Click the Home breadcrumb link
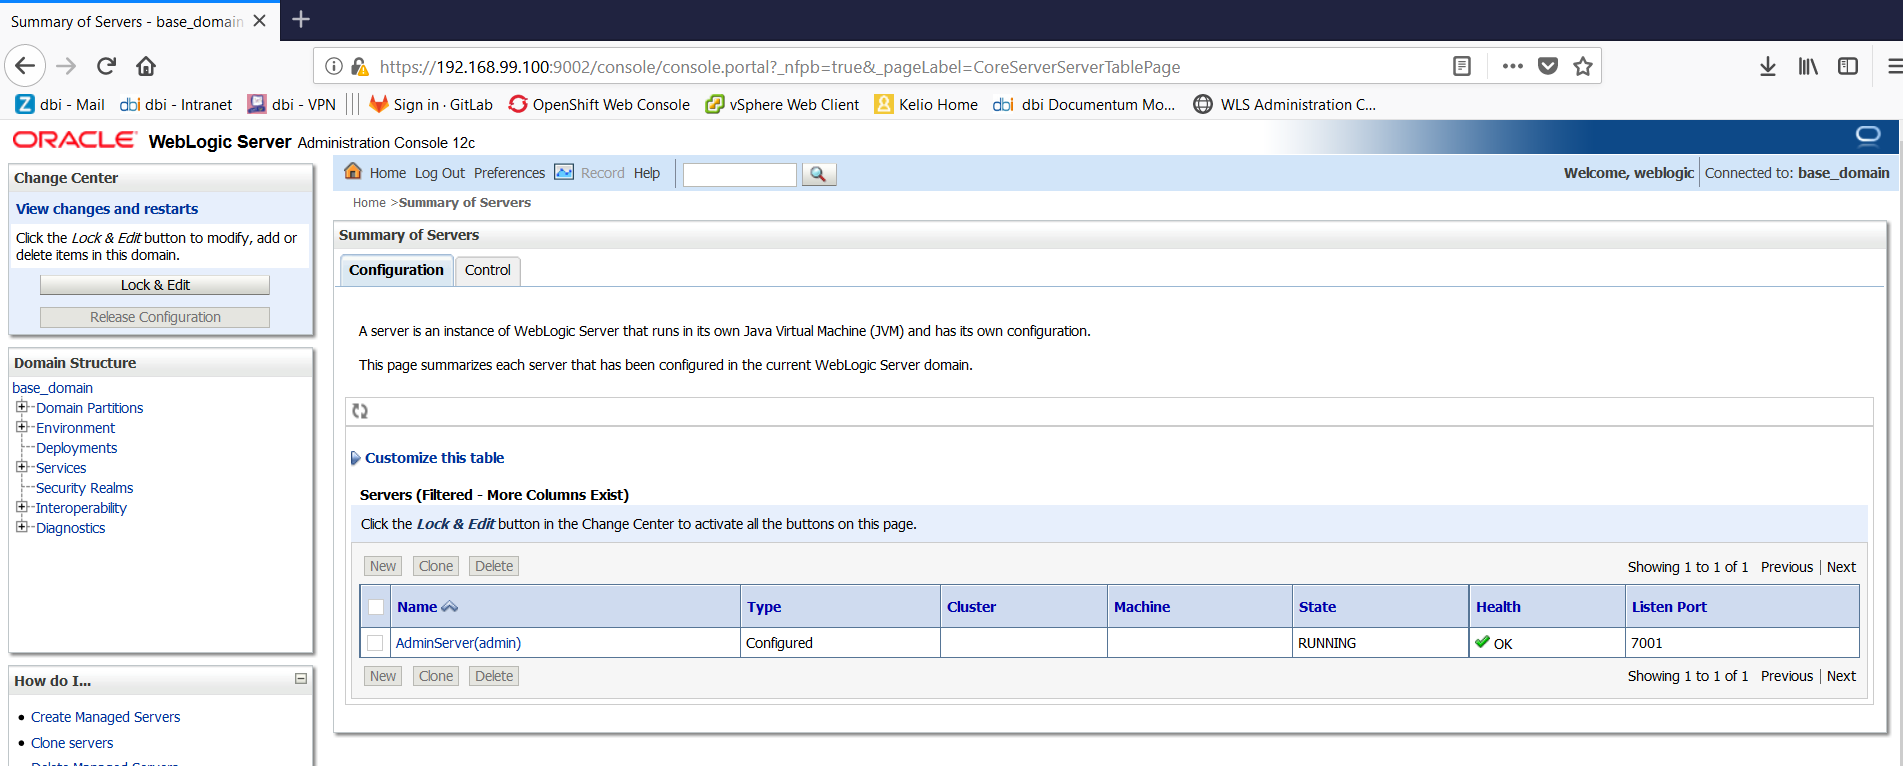 coord(369,203)
